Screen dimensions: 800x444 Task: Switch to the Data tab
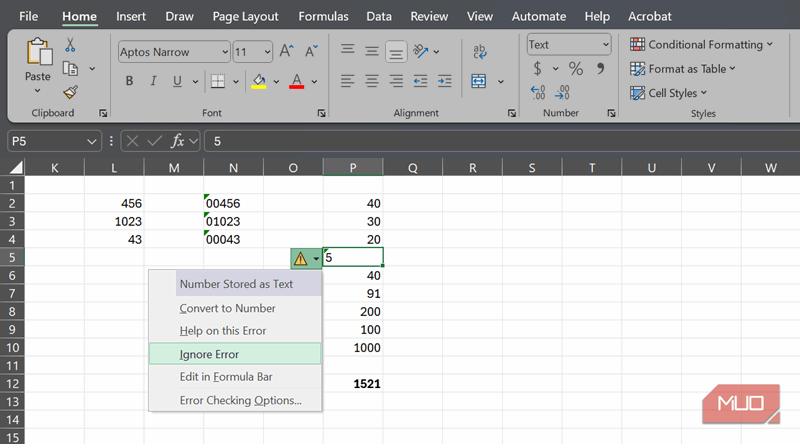[379, 16]
